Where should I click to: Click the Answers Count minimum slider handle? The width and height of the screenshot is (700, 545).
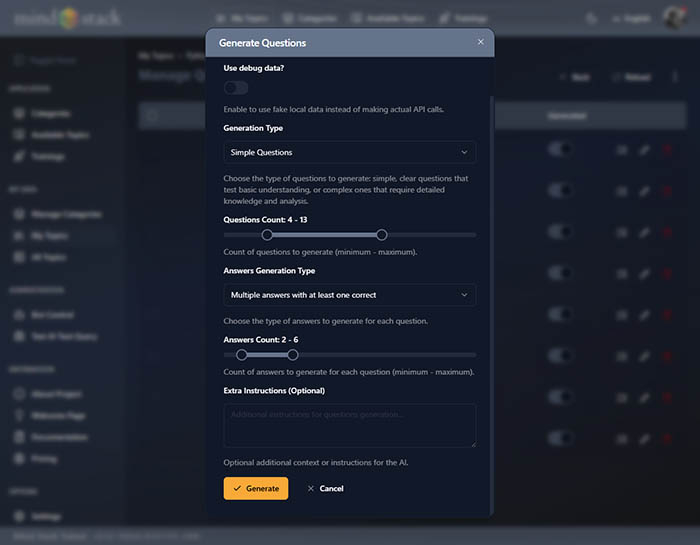[x=242, y=355]
